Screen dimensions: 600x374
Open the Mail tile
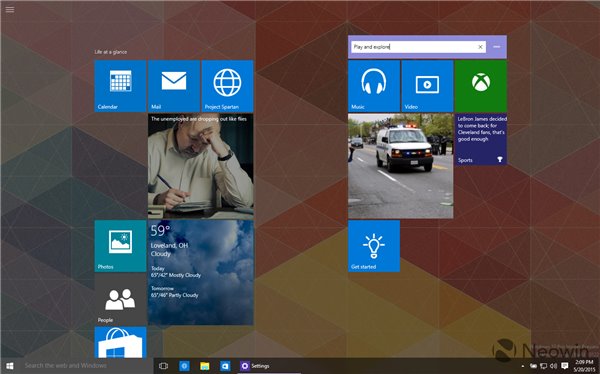click(174, 86)
